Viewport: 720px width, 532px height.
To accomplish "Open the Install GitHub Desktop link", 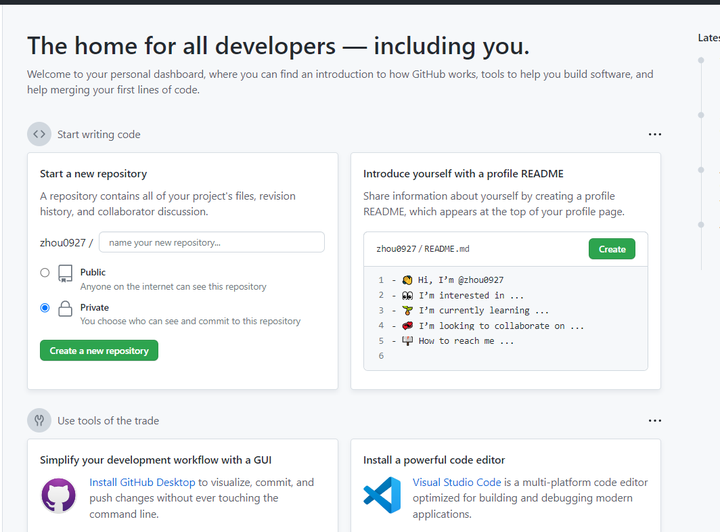I will click(142, 482).
